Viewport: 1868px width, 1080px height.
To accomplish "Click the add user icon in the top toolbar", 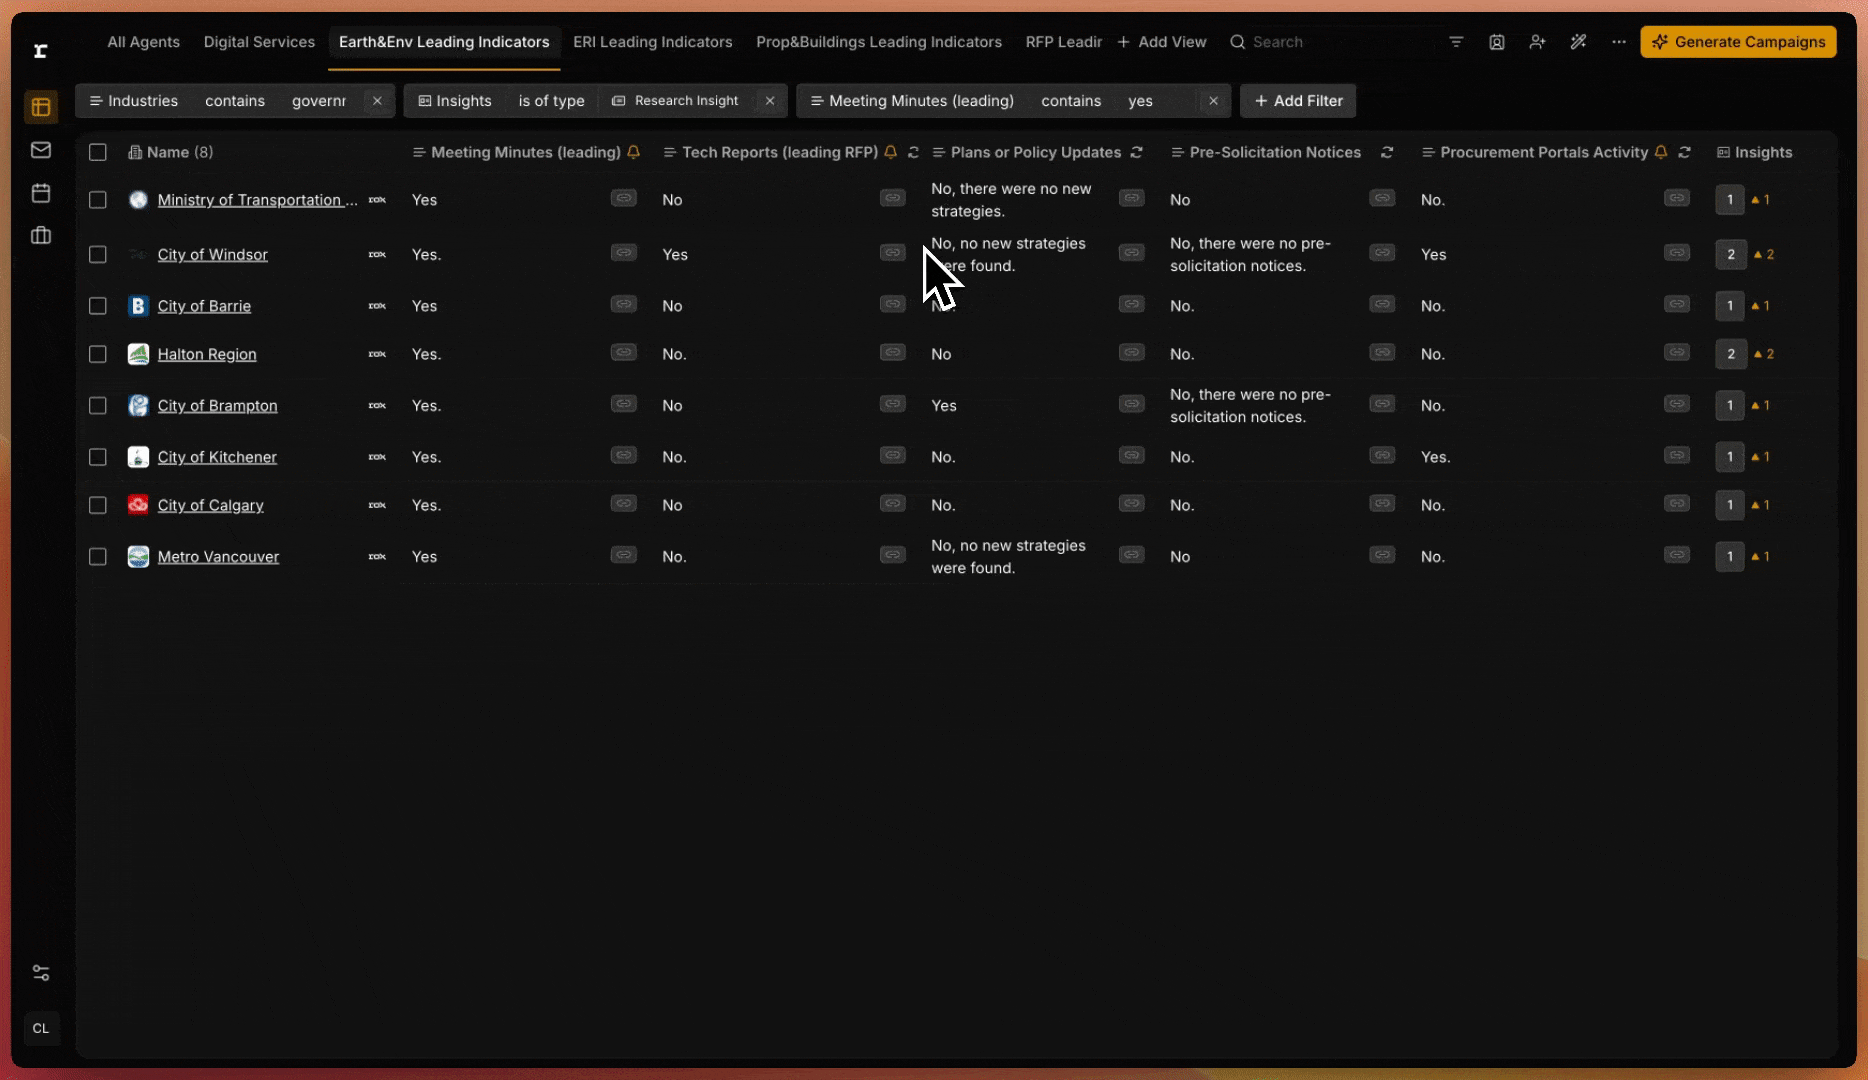I will click(1537, 42).
